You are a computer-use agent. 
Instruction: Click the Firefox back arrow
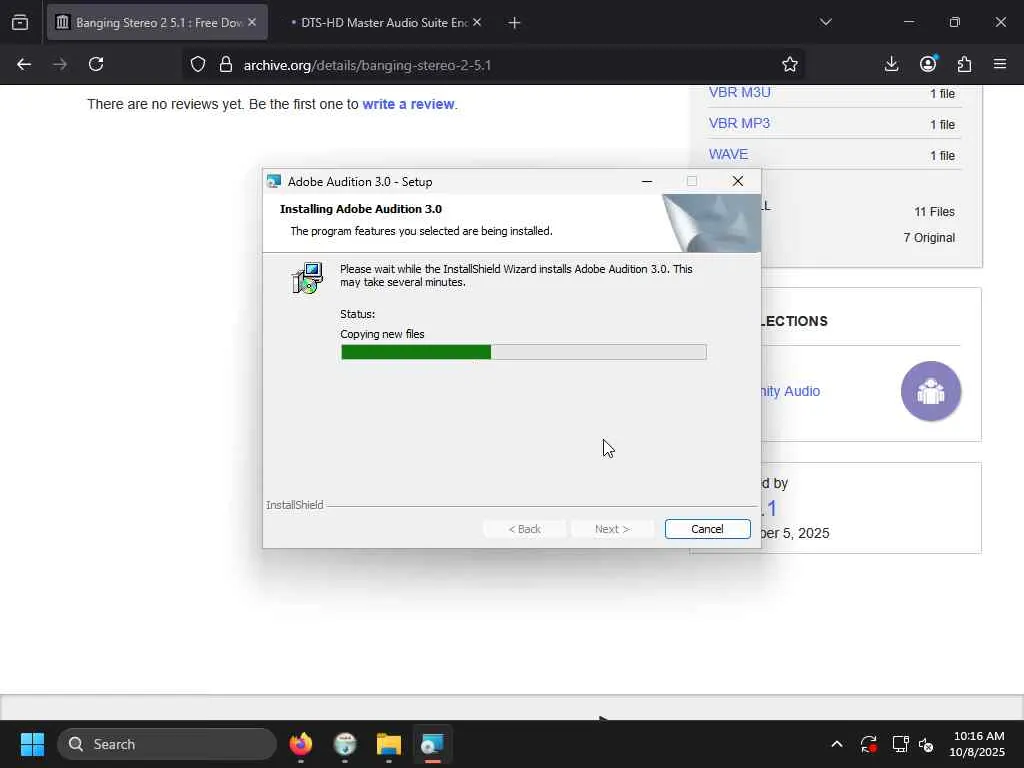pyautogui.click(x=24, y=65)
